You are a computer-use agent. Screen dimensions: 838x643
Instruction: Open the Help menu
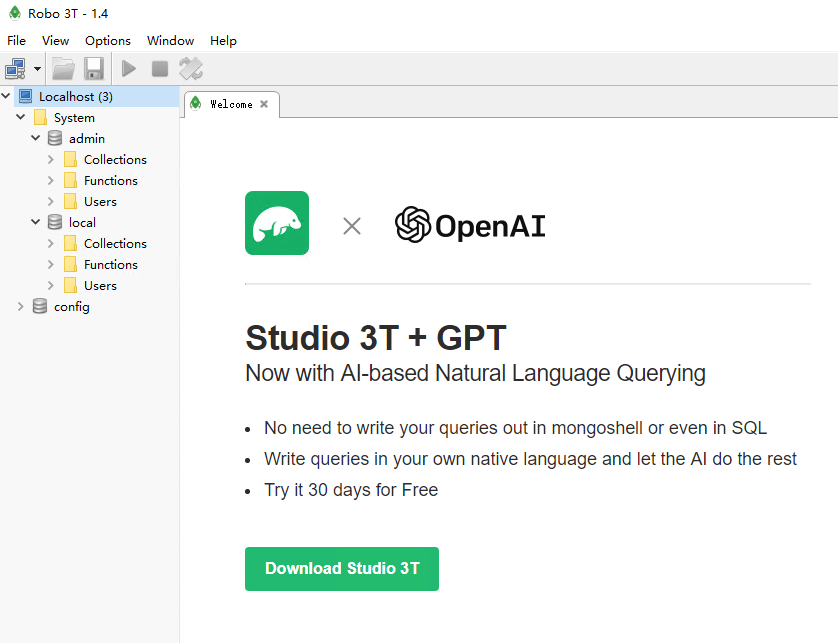click(x=223, y=41)
